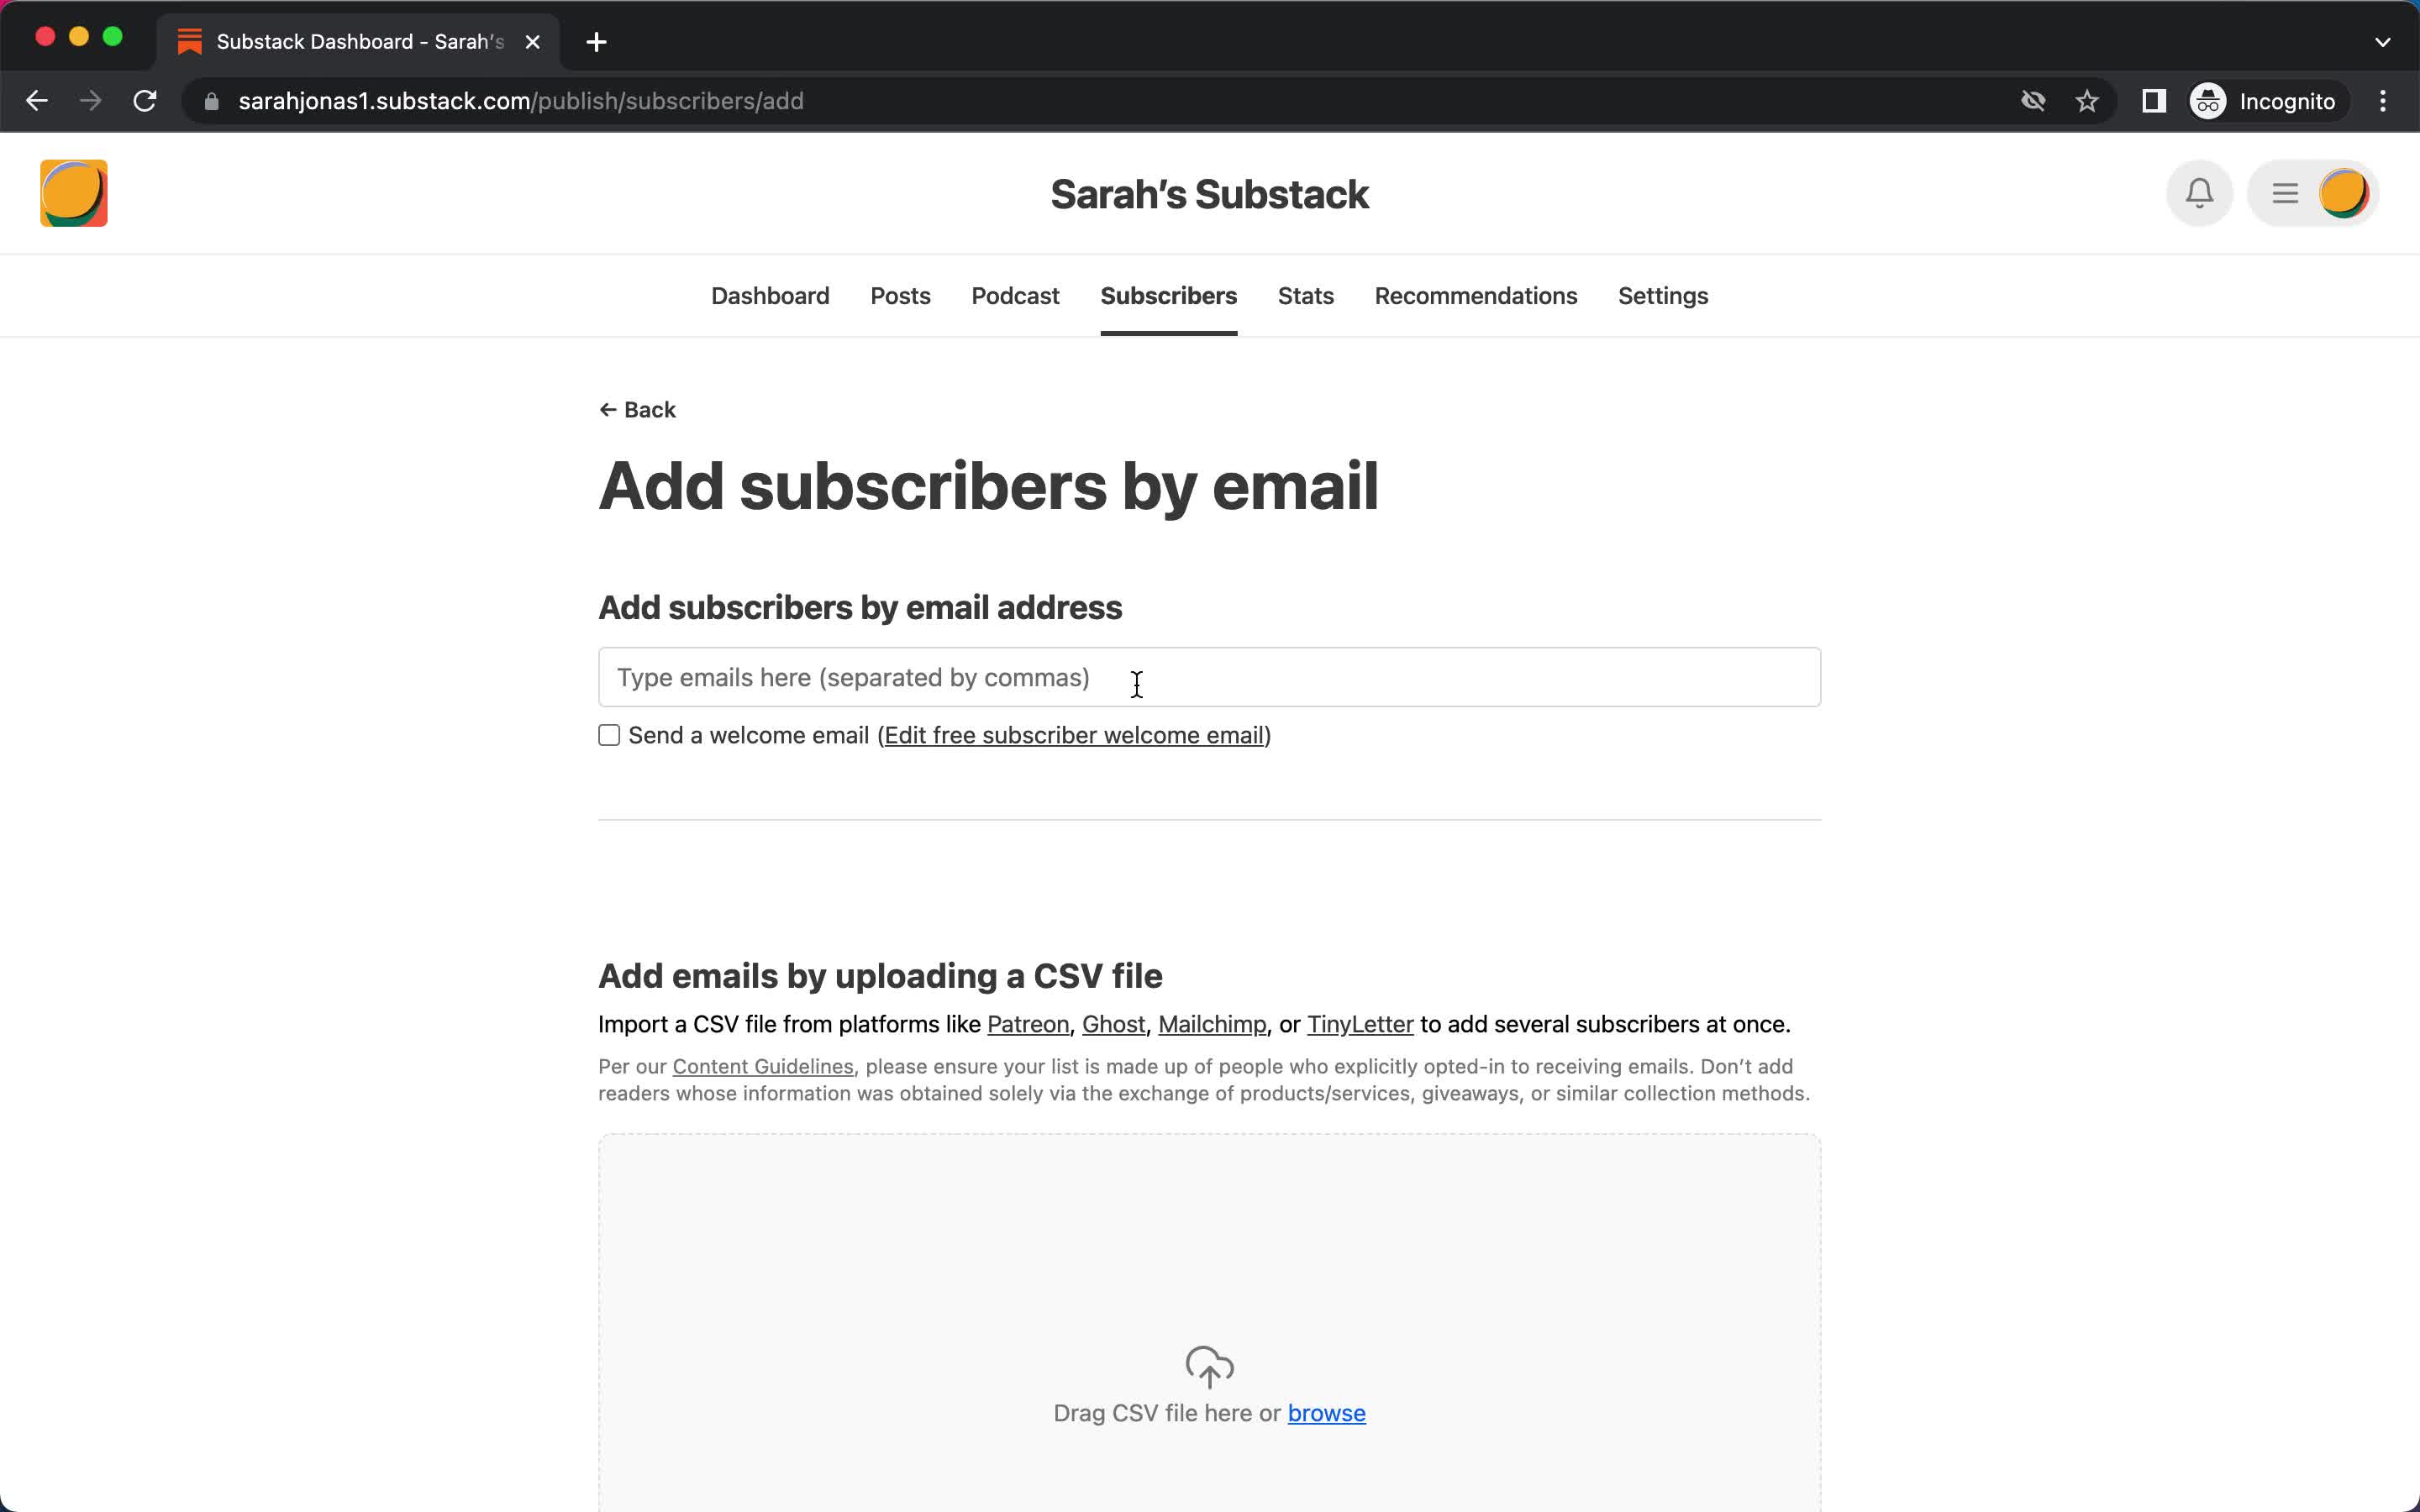The image size is (2420, 1512).
Task: Click the email address input field
Action: point(1209,676)
